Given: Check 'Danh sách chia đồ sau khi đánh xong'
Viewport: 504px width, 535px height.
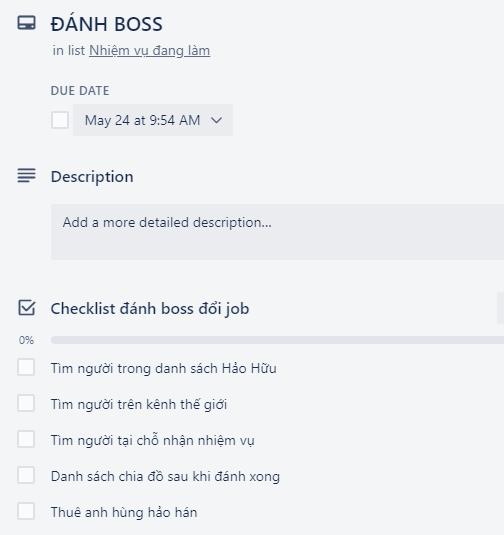Looking at the screenshot, I should (x=26, y=475).
